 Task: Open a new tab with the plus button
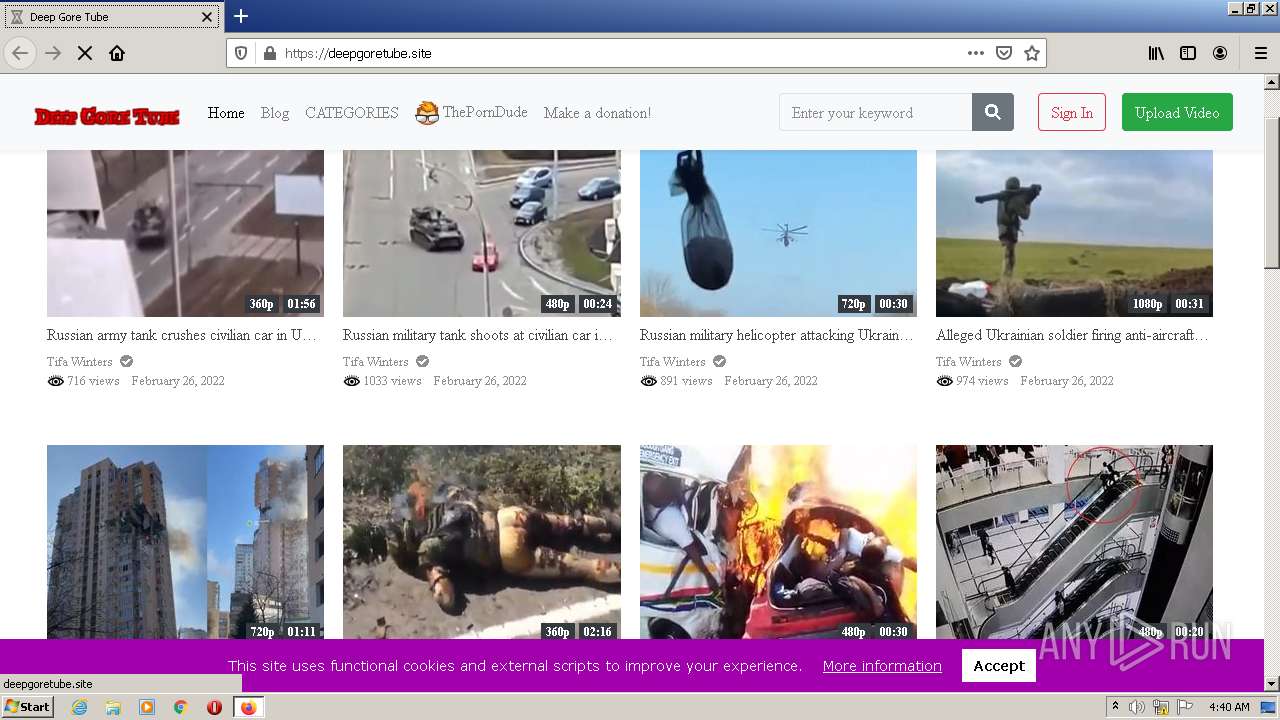click(x=241, y=16)
